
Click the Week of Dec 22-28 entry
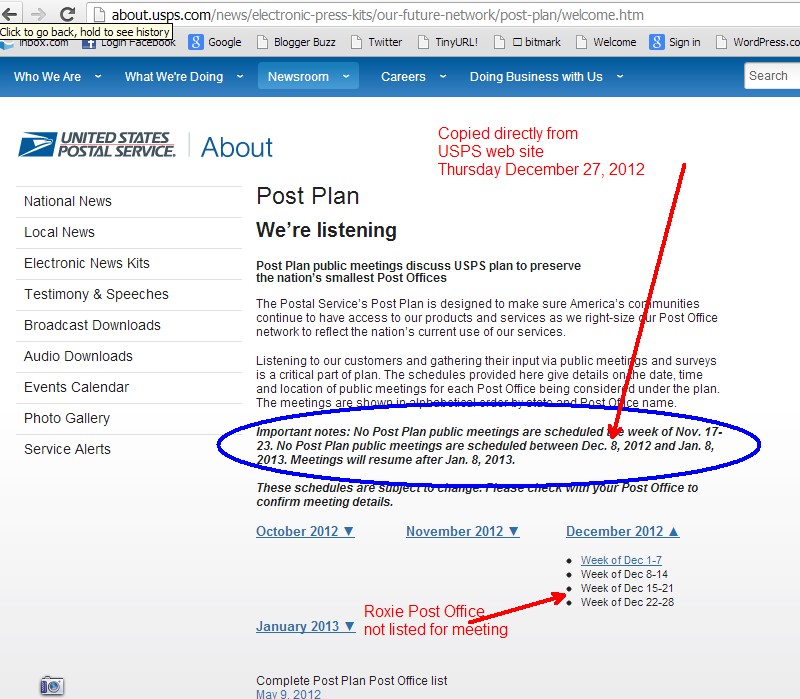pos(627,602)
